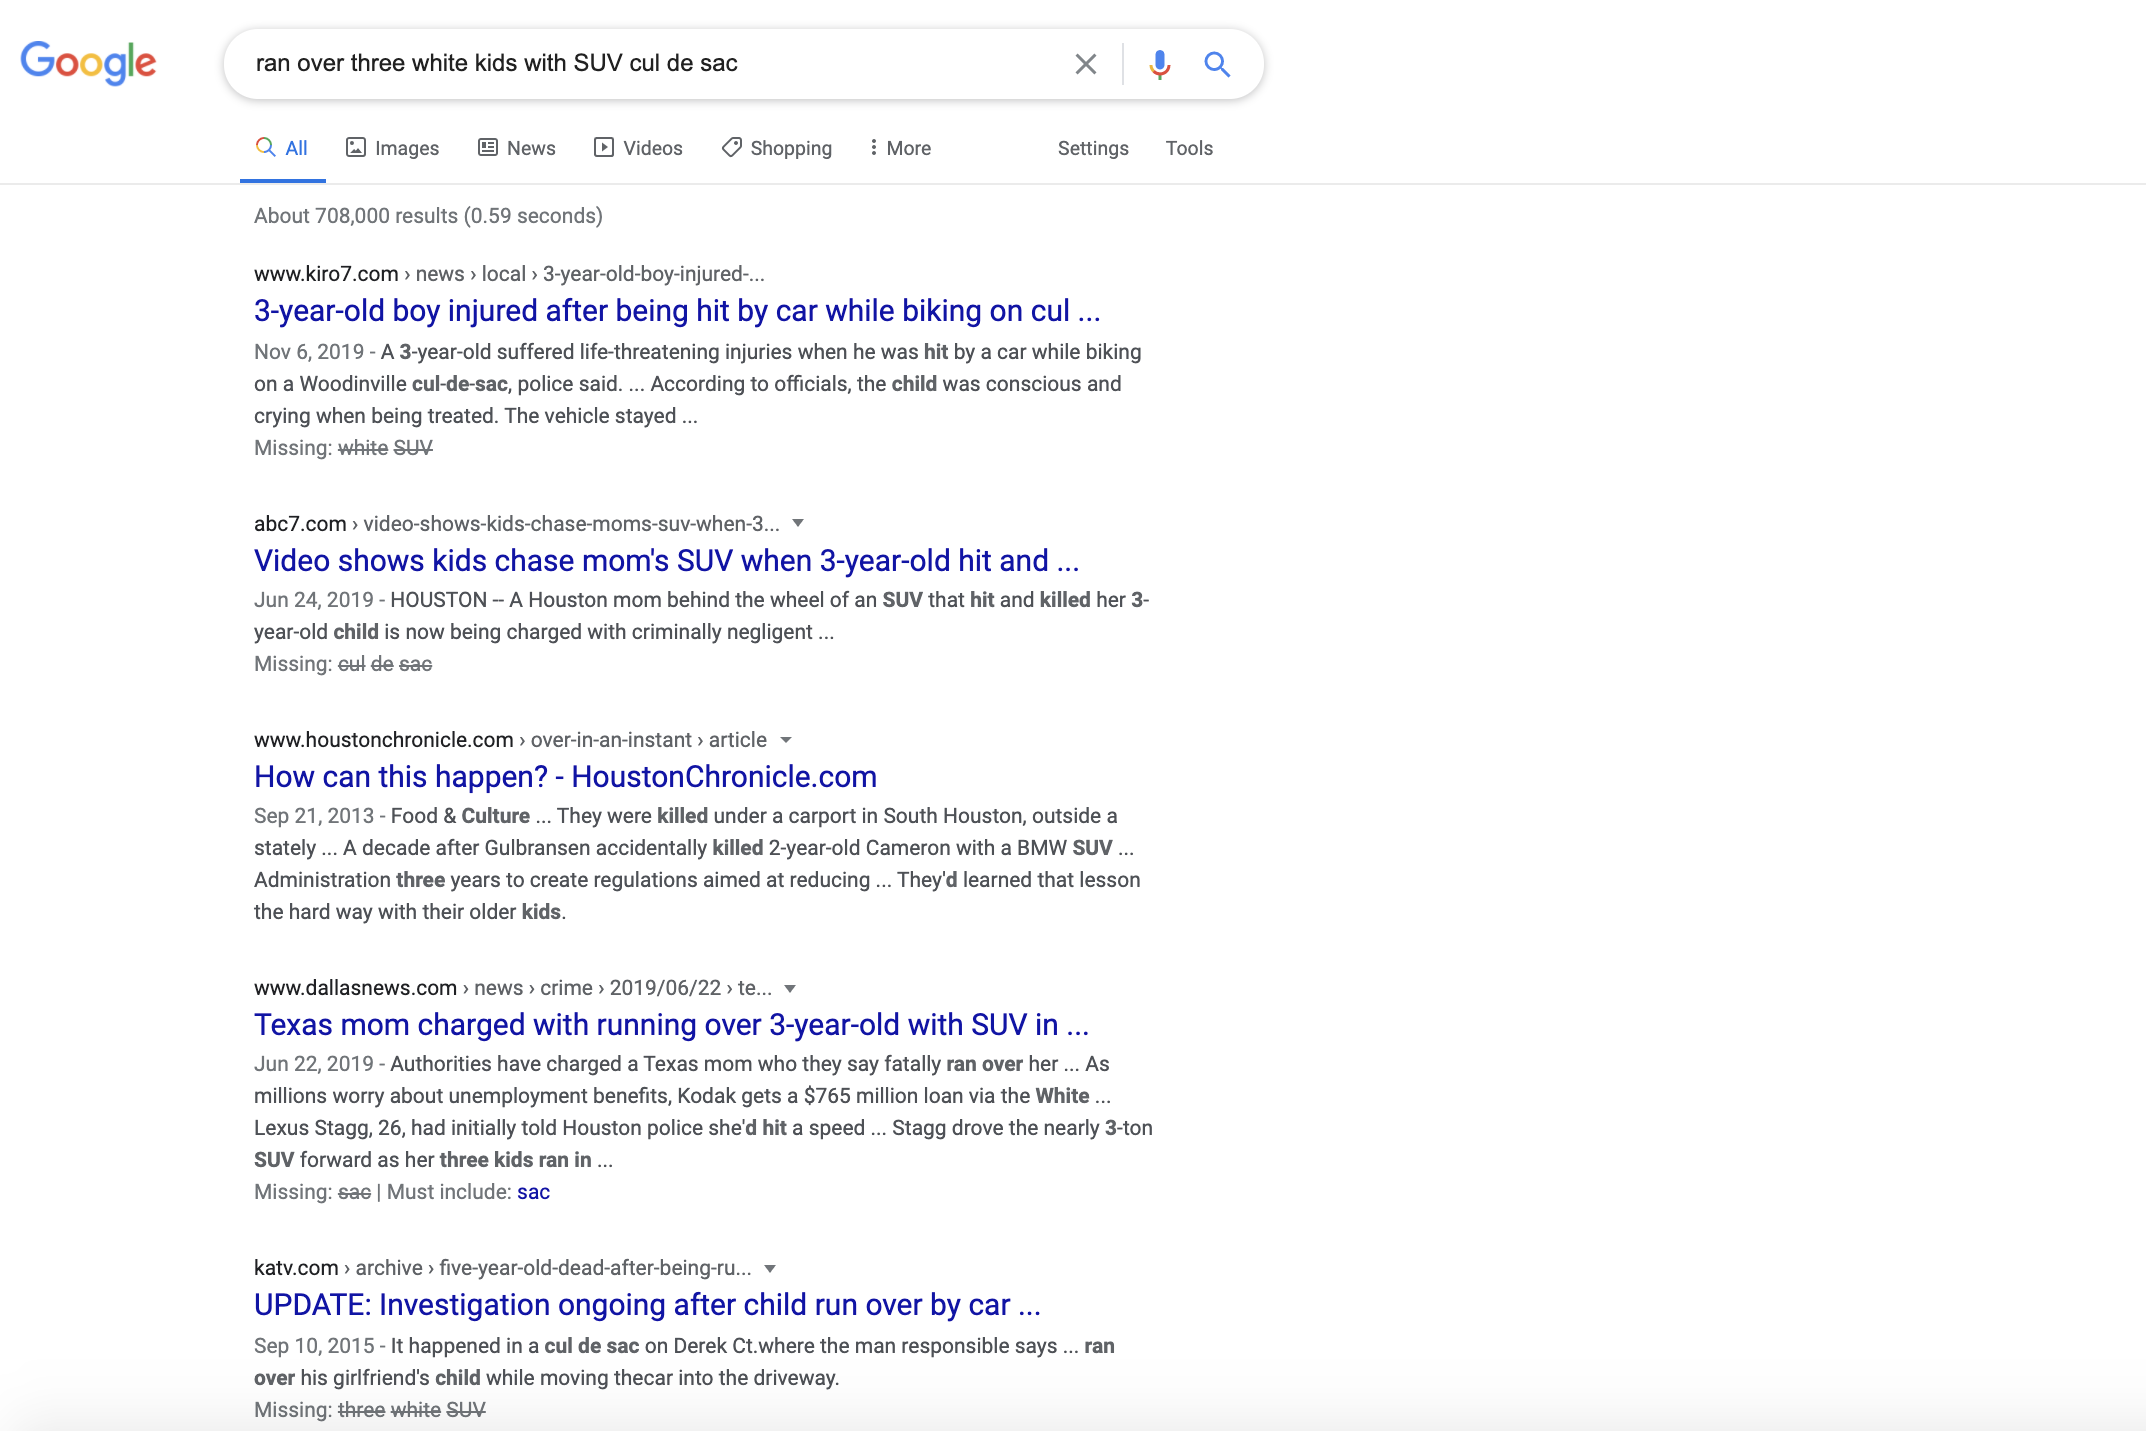Open the Settings menu
The height and width of the screenshot is (1431, 2146).
[x=1092, y=148]
